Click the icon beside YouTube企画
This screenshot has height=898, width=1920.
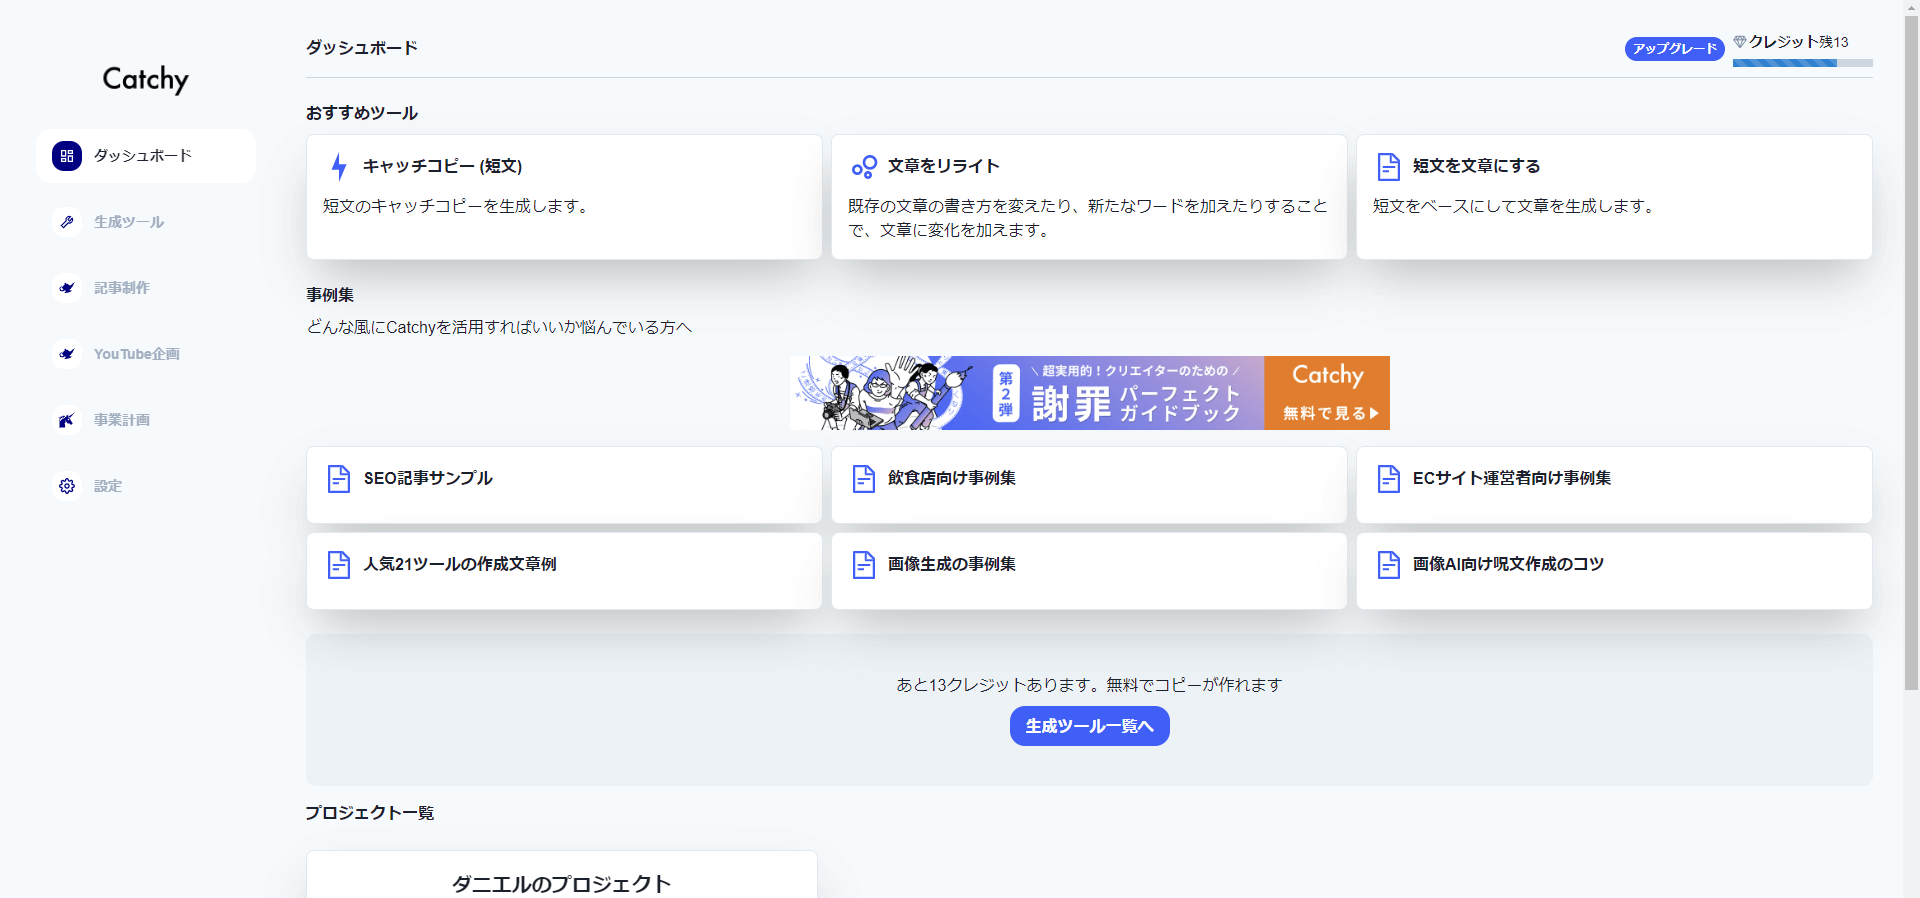coord(67,354)
